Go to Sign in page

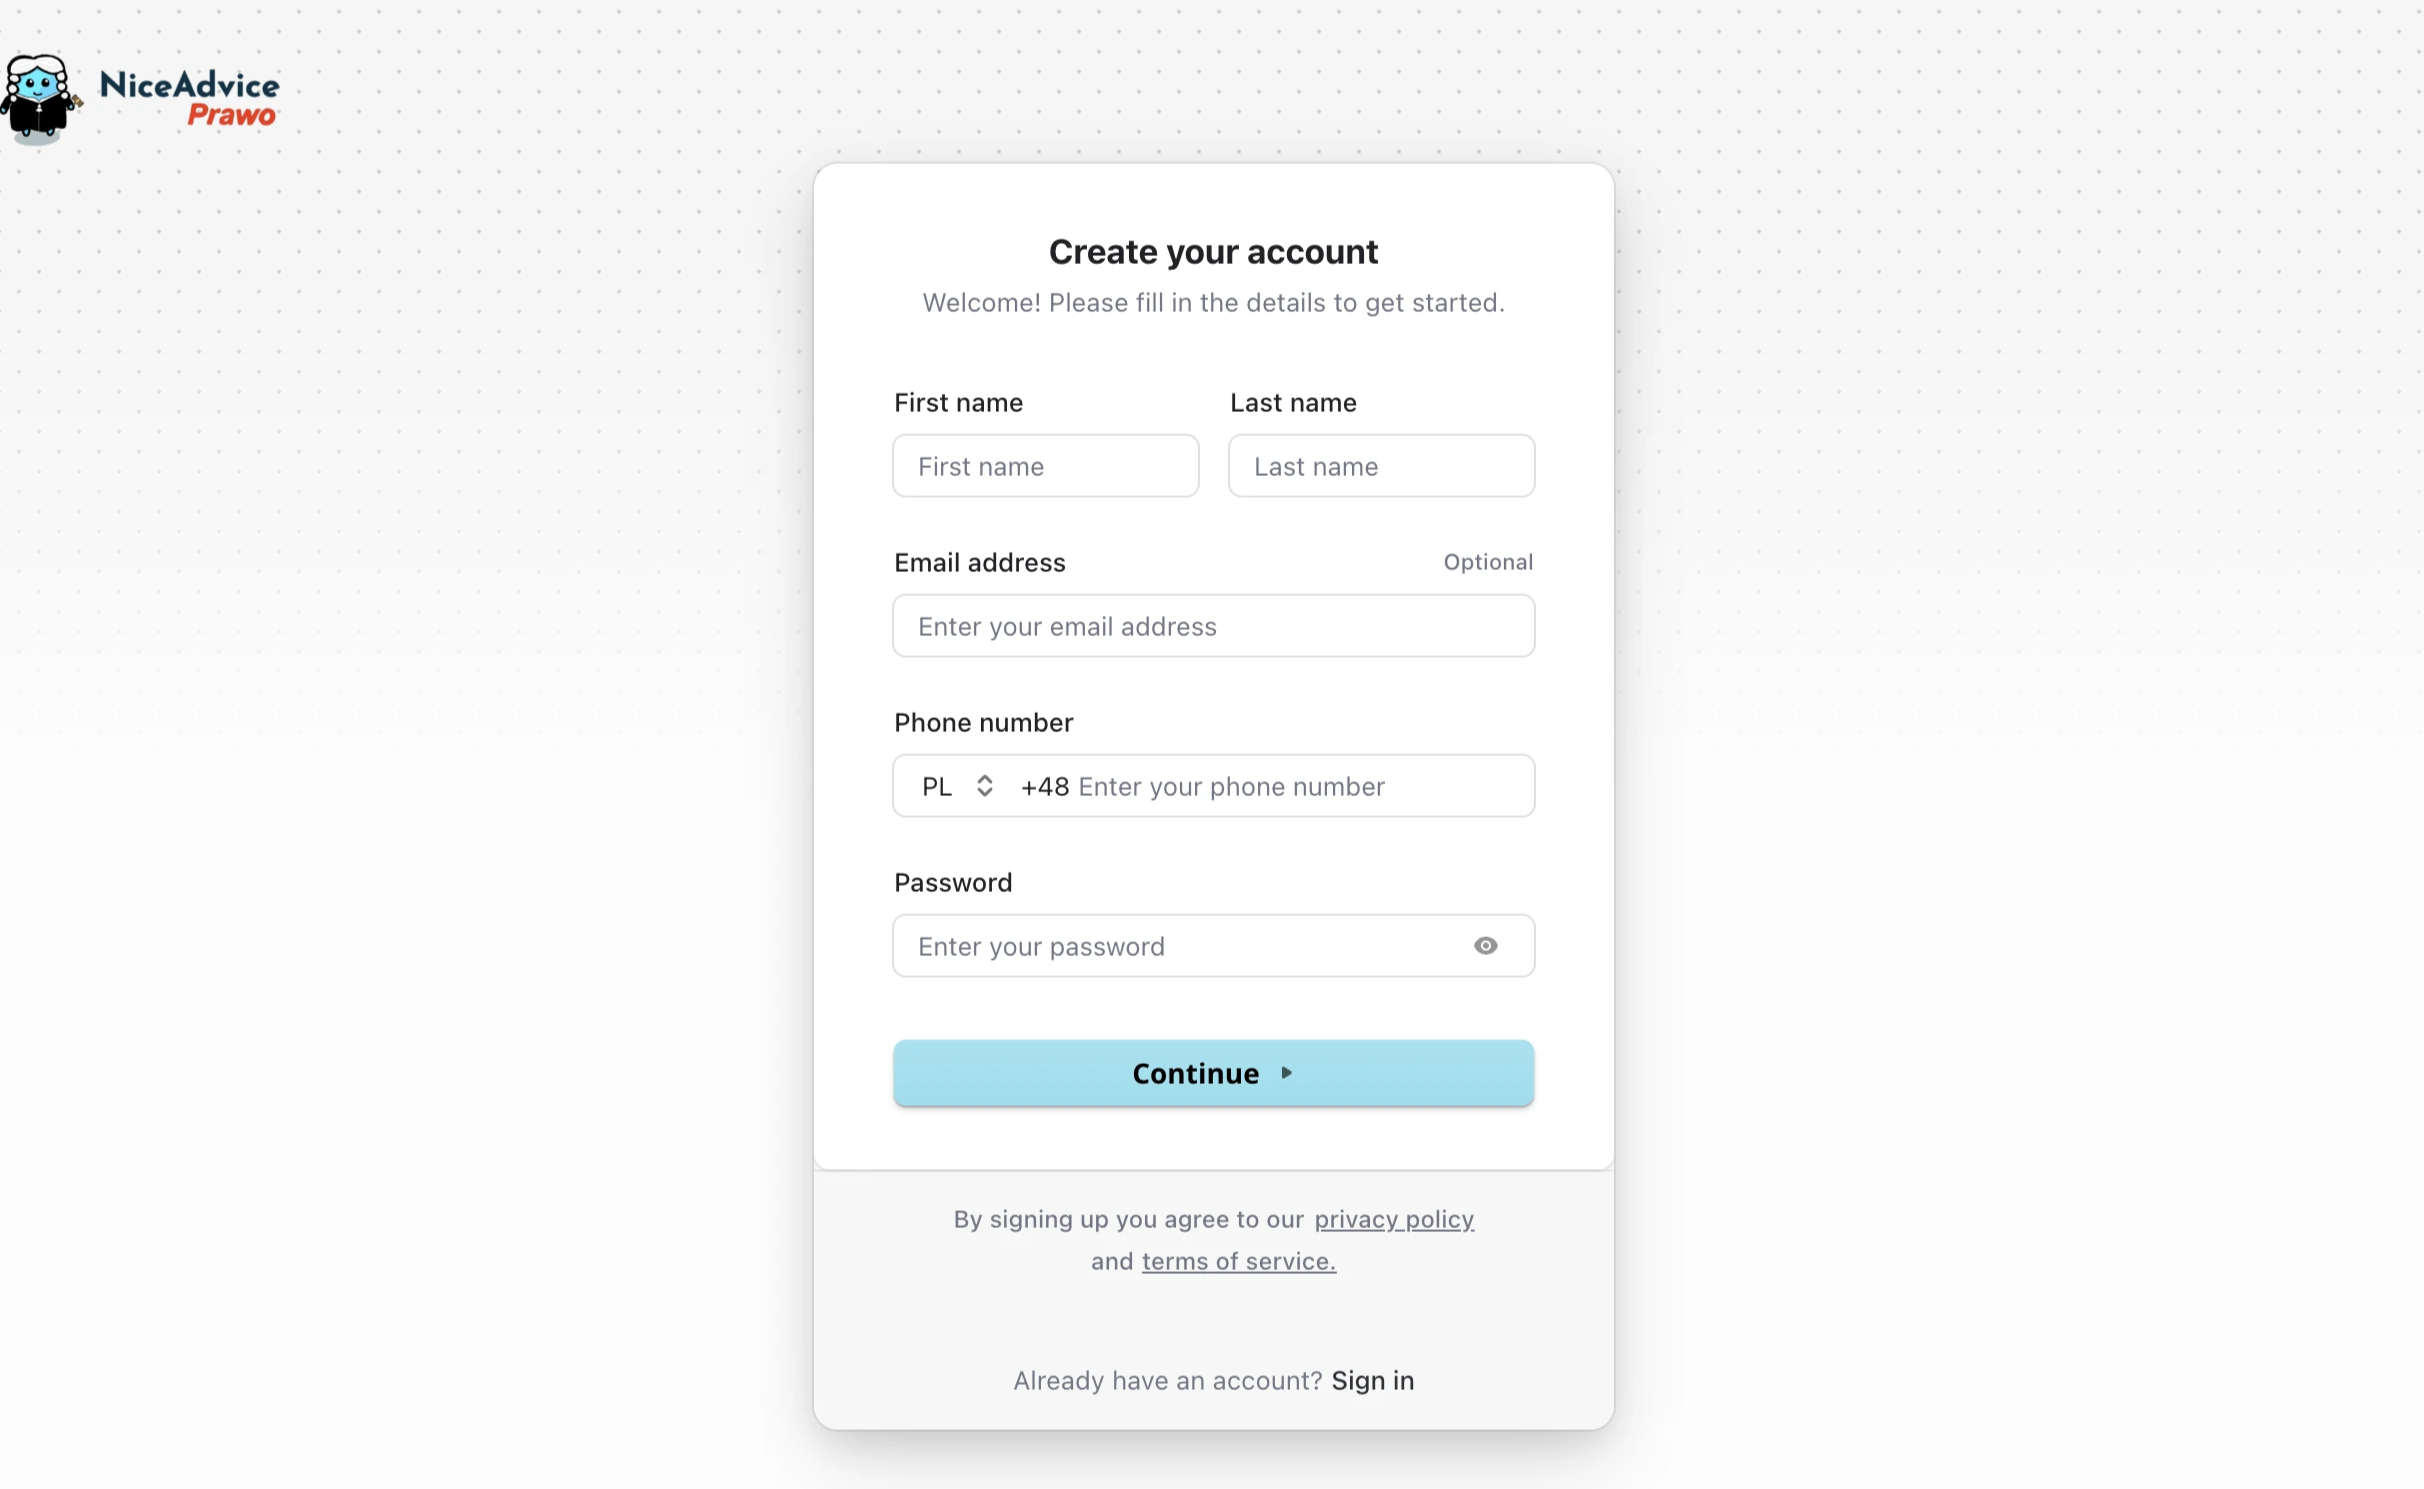click(1373, 1381)
